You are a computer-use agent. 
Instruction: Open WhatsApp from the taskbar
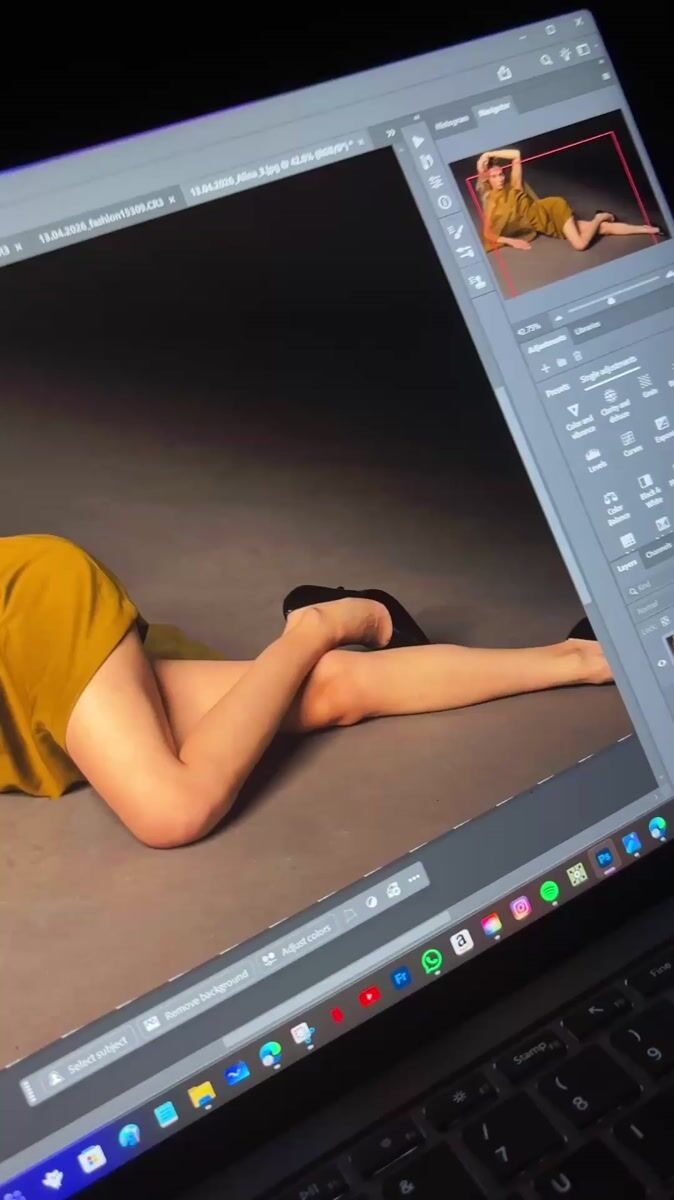431,961
